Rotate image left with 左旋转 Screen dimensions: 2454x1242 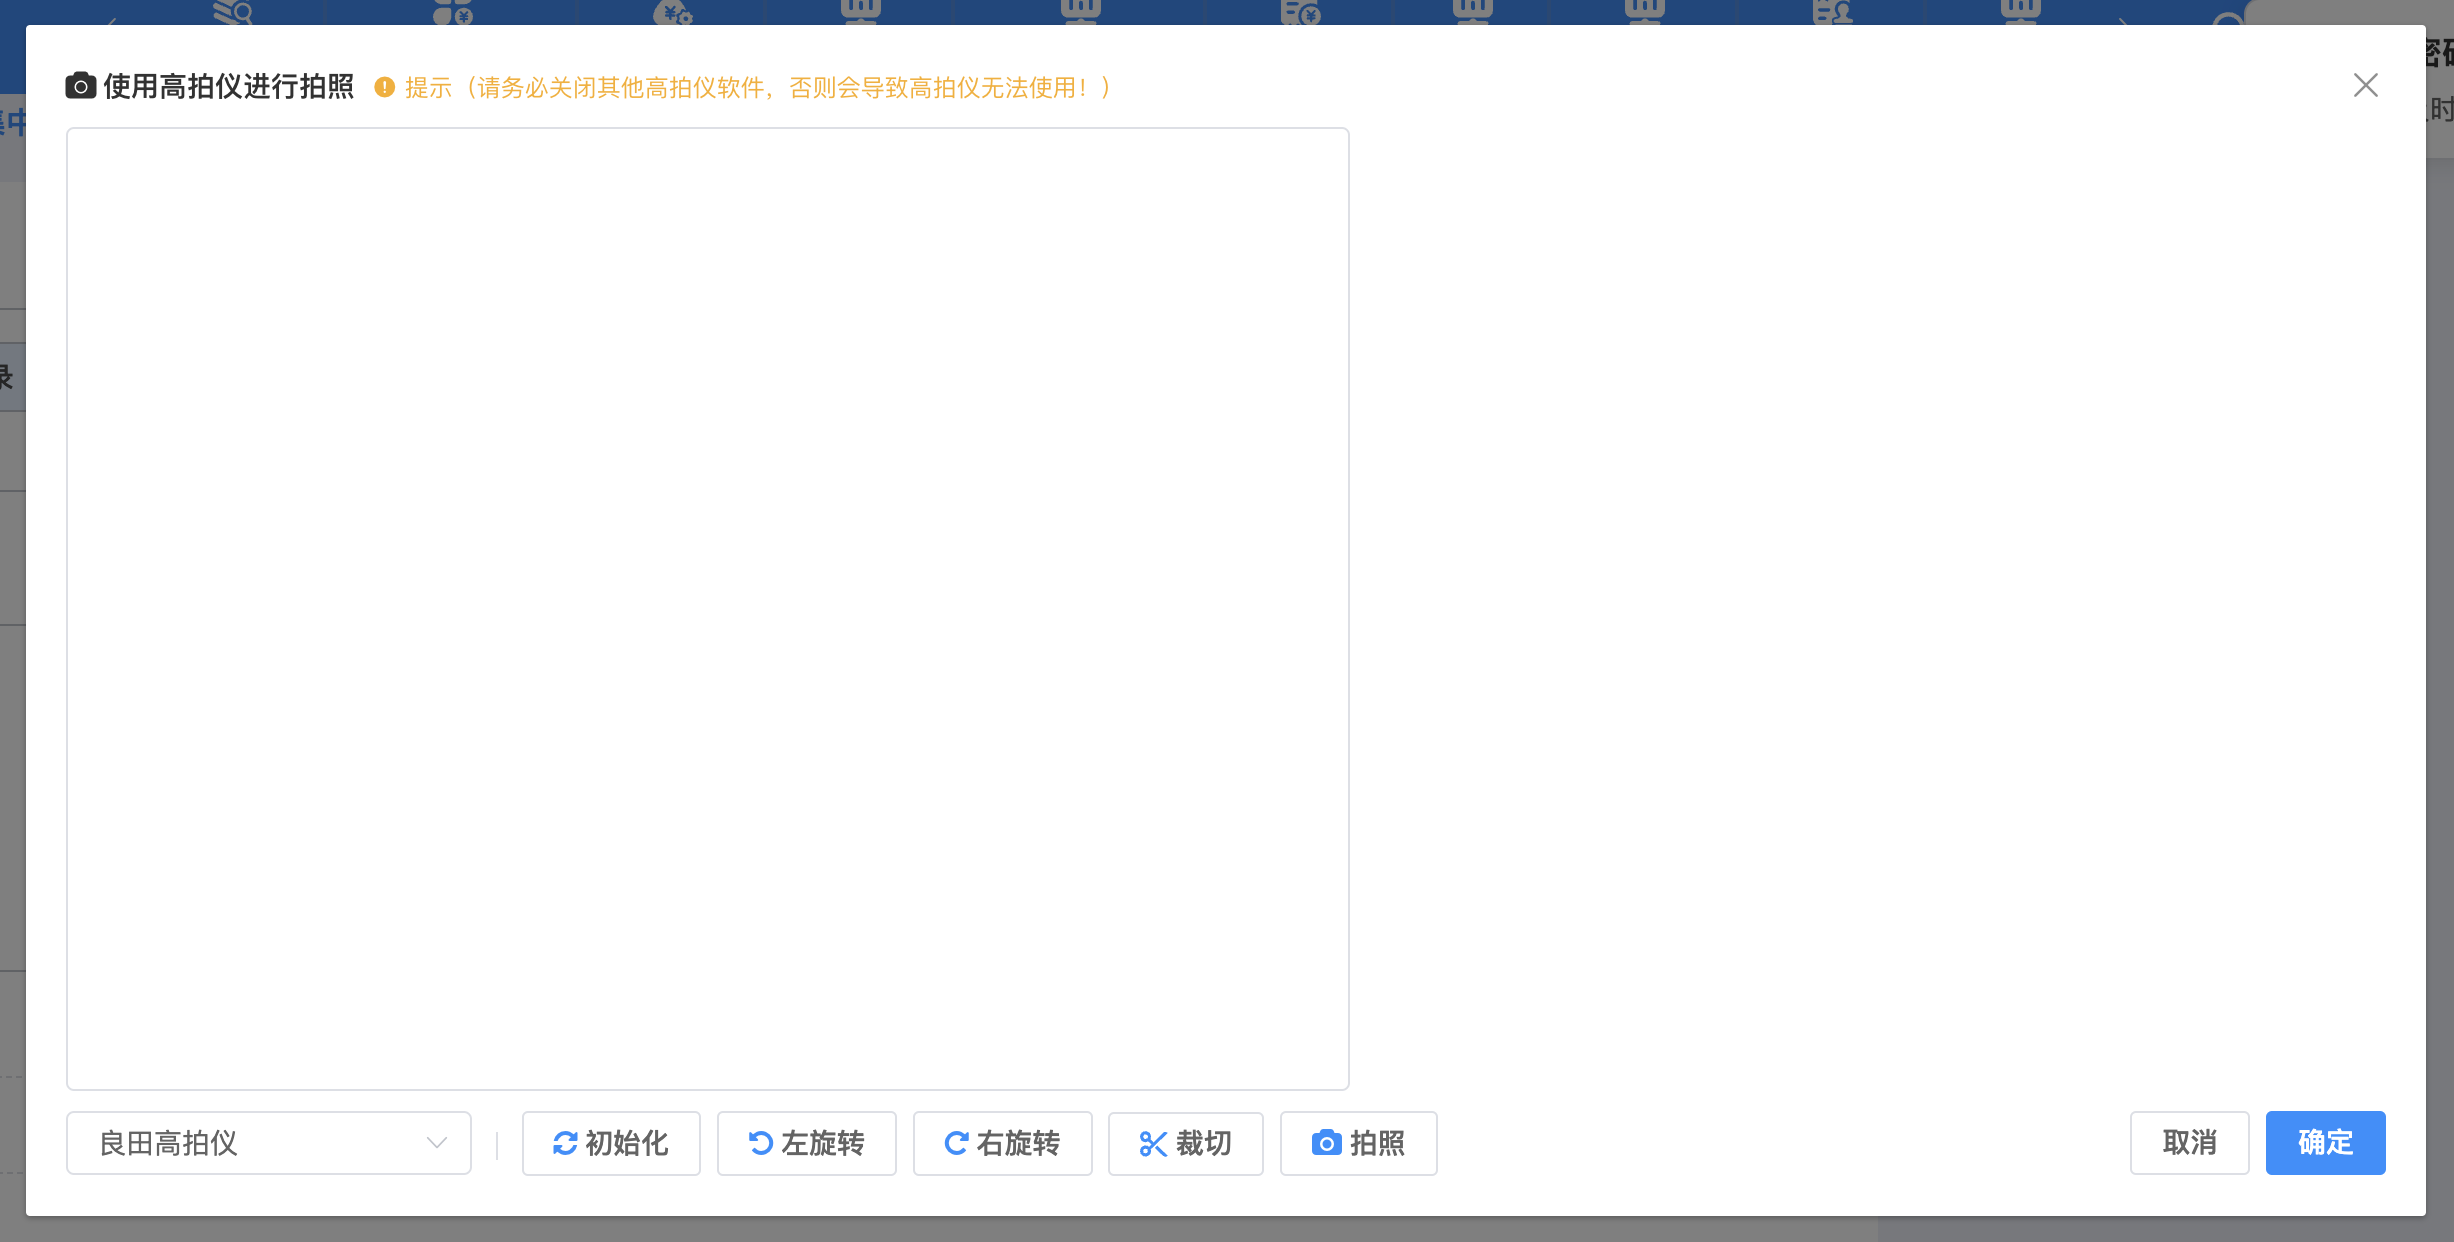806,1143
